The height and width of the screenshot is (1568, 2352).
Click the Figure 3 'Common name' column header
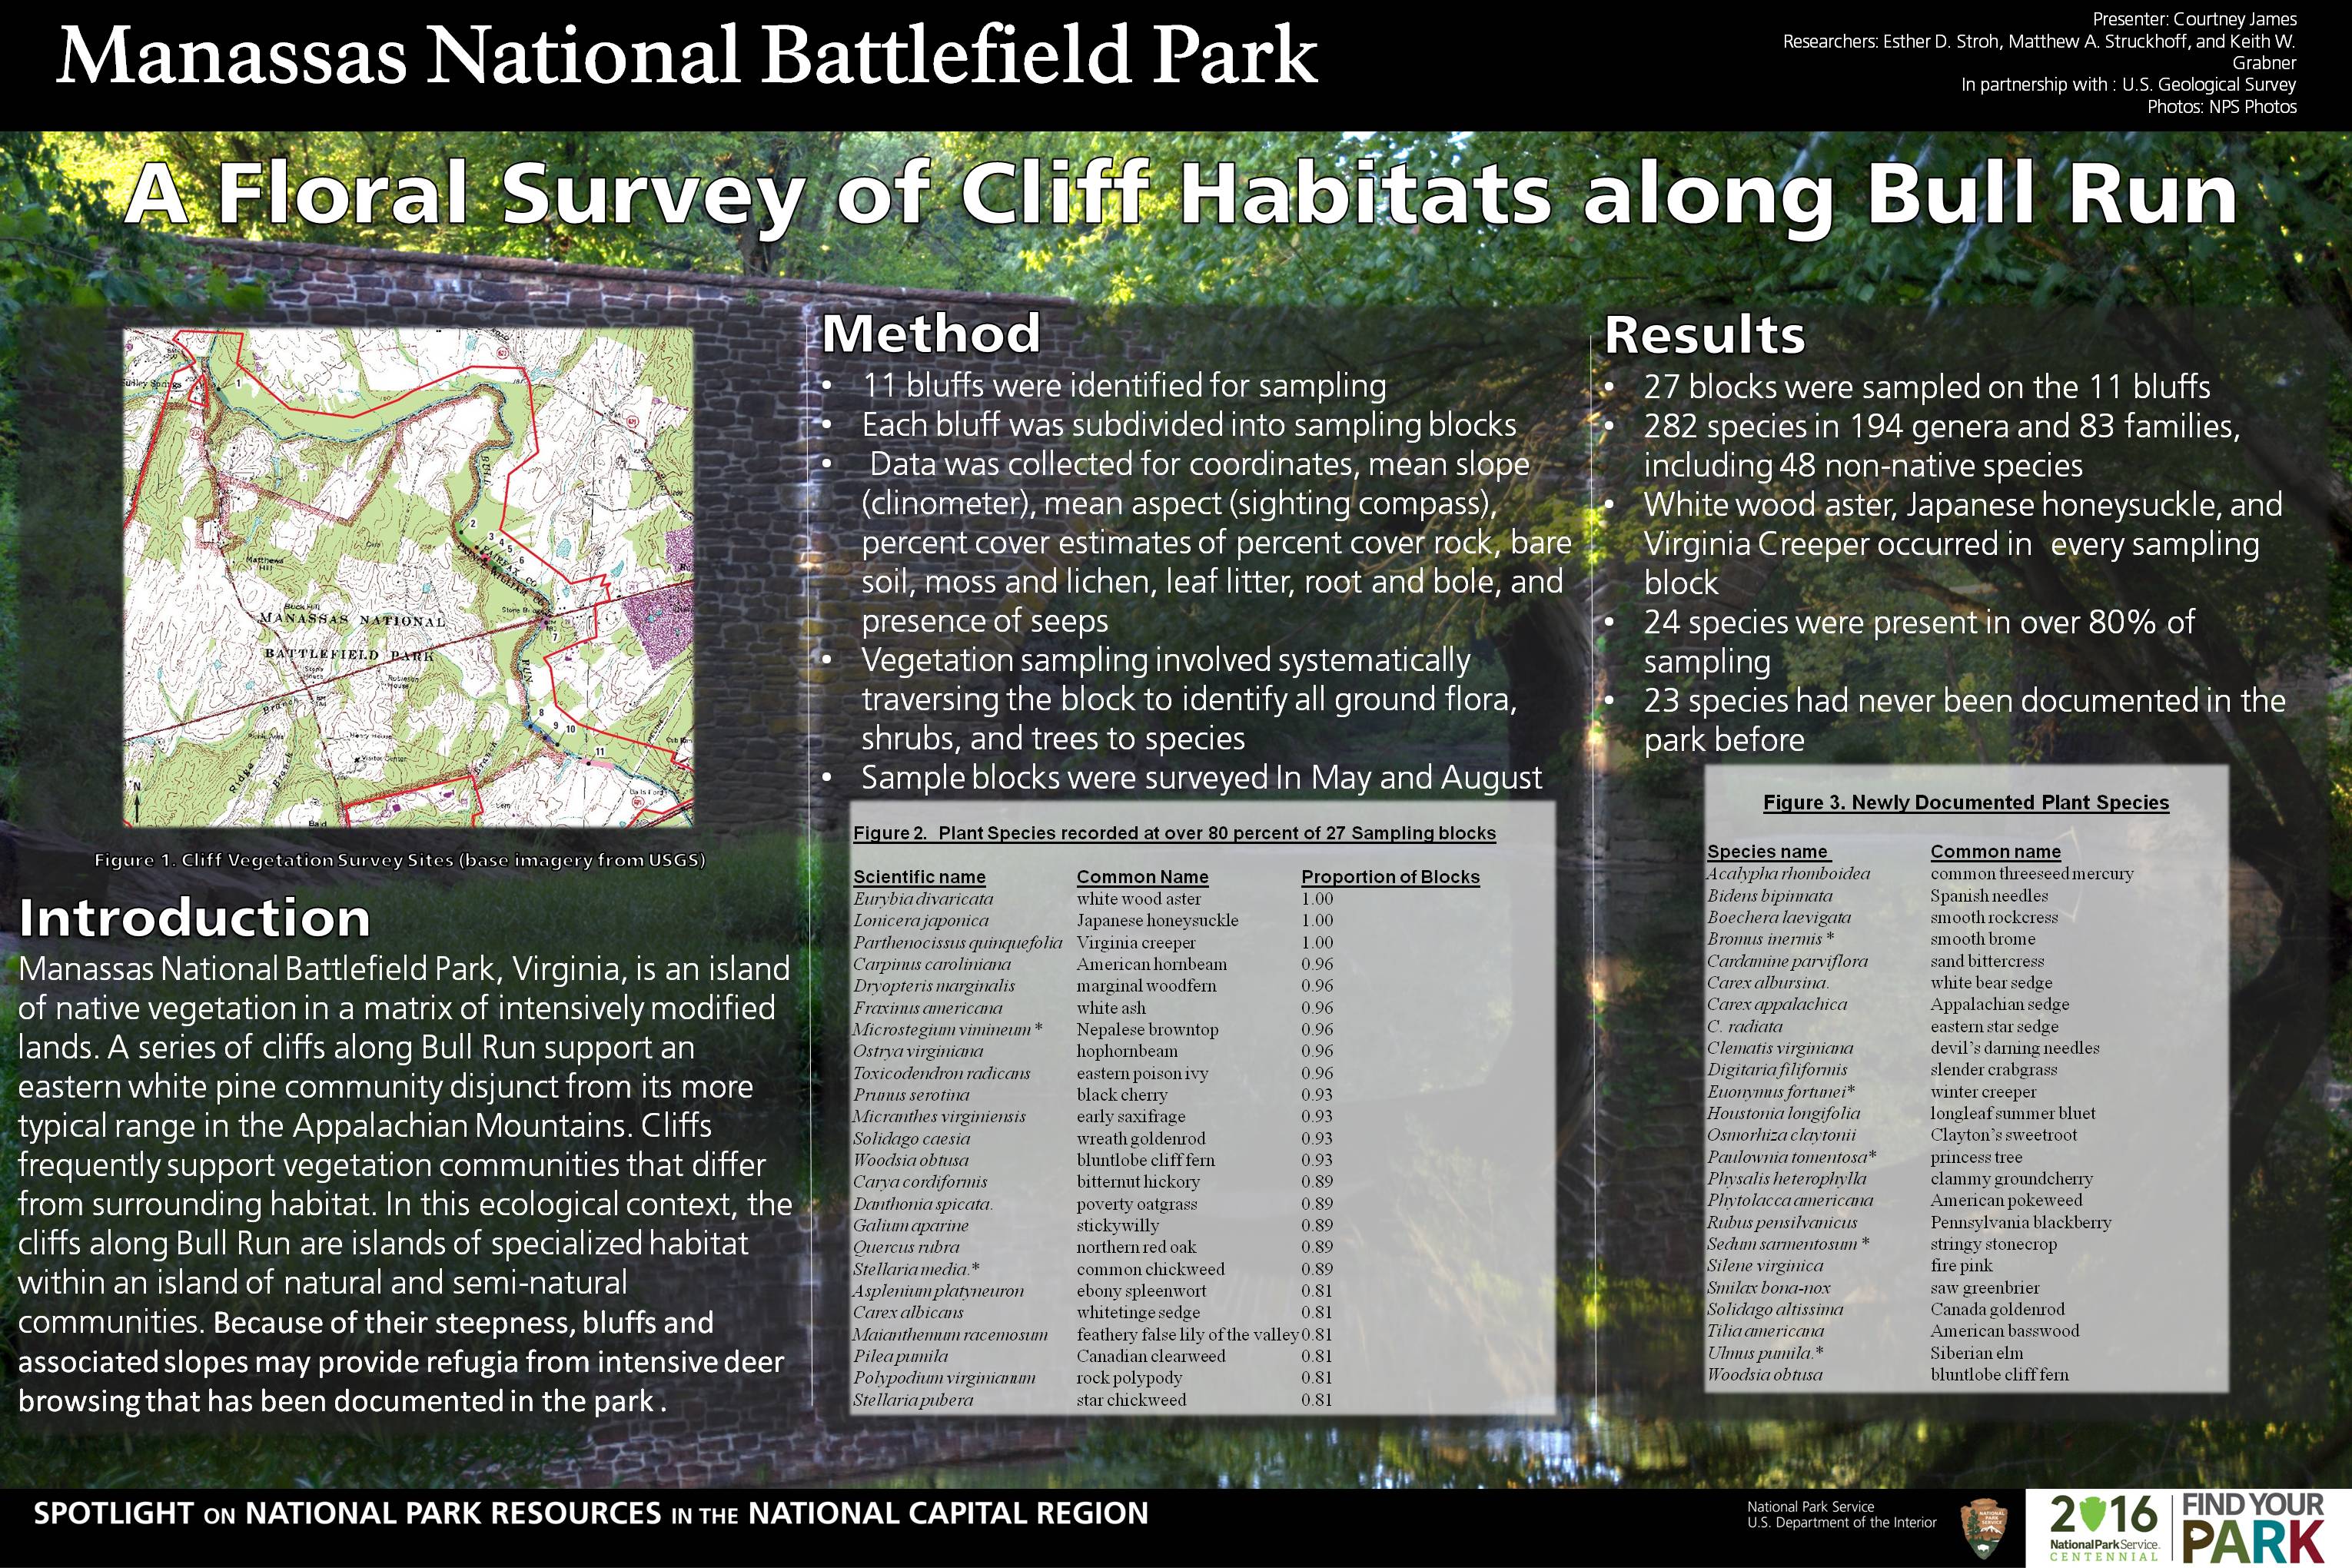tap(1995, 852)
